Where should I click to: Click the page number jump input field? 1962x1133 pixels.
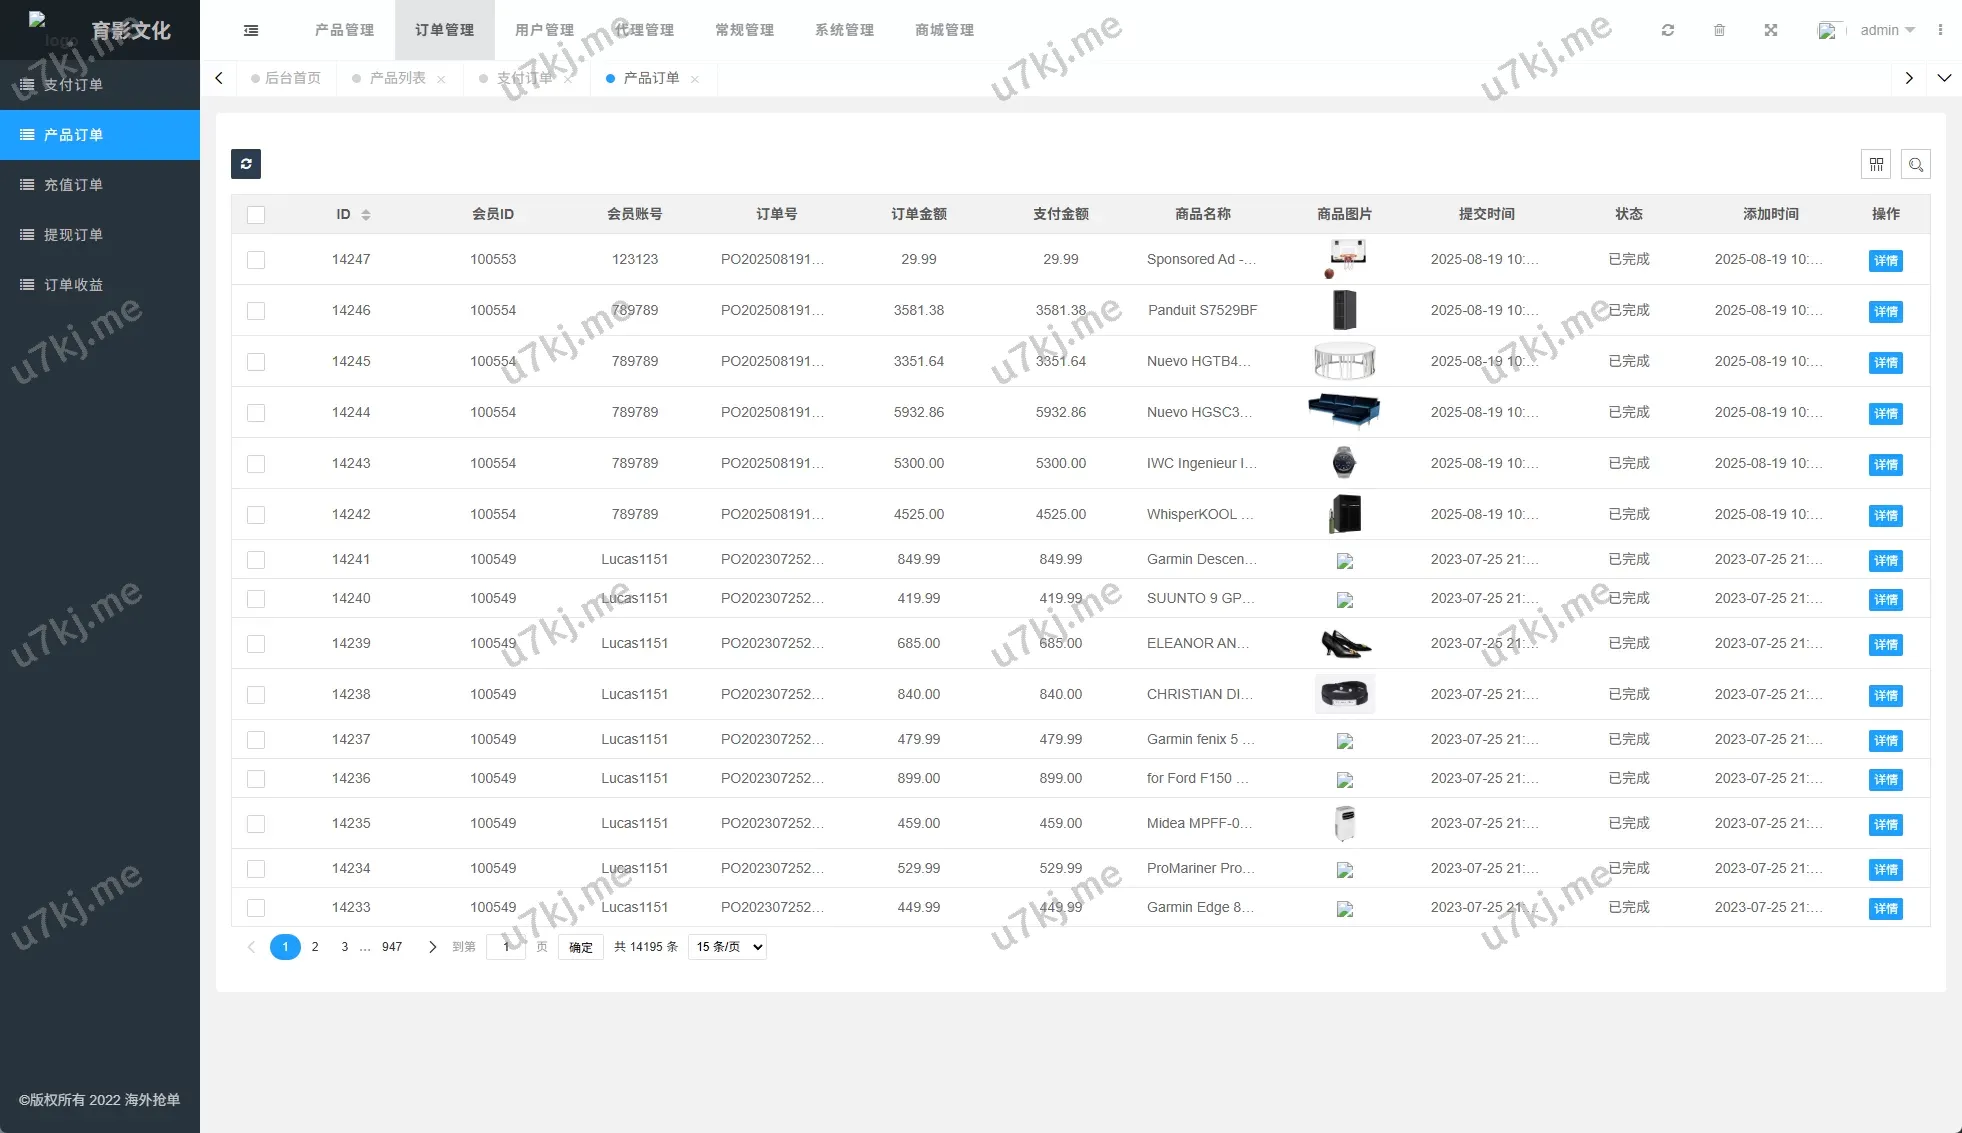point(506,947)
